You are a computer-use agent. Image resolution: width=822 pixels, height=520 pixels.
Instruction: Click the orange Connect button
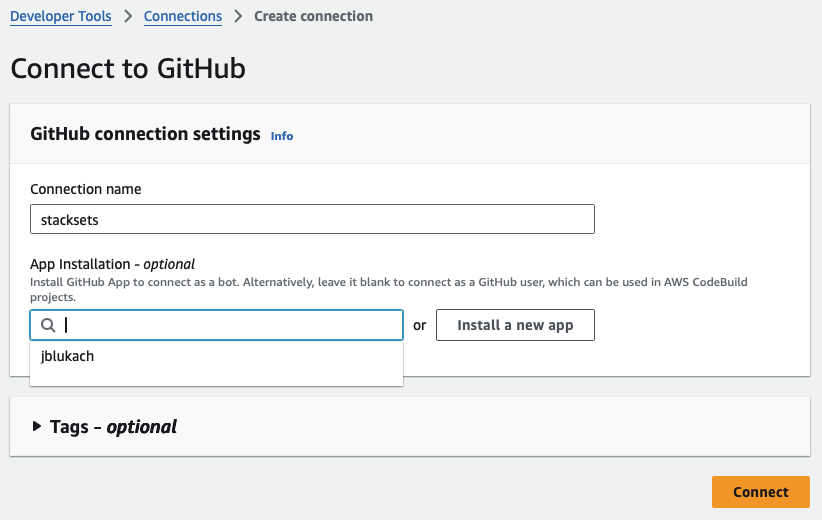(x=760, y=492)
